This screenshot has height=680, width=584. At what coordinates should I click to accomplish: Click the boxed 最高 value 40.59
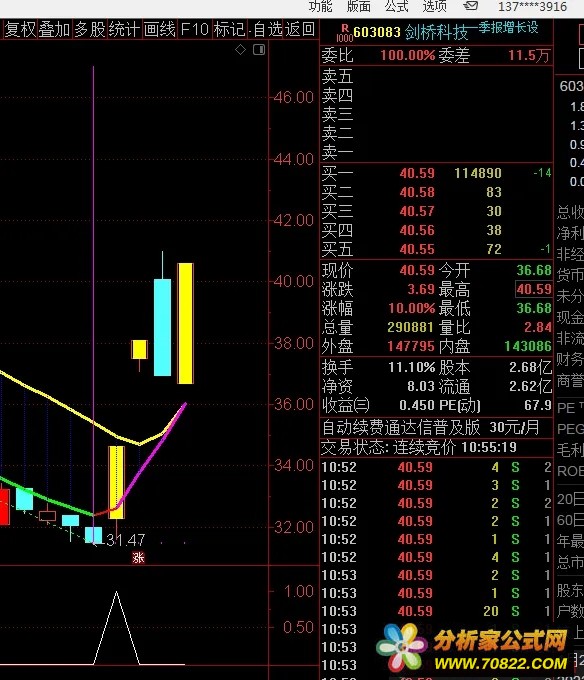pyautogui.click(x=534, y=289)
